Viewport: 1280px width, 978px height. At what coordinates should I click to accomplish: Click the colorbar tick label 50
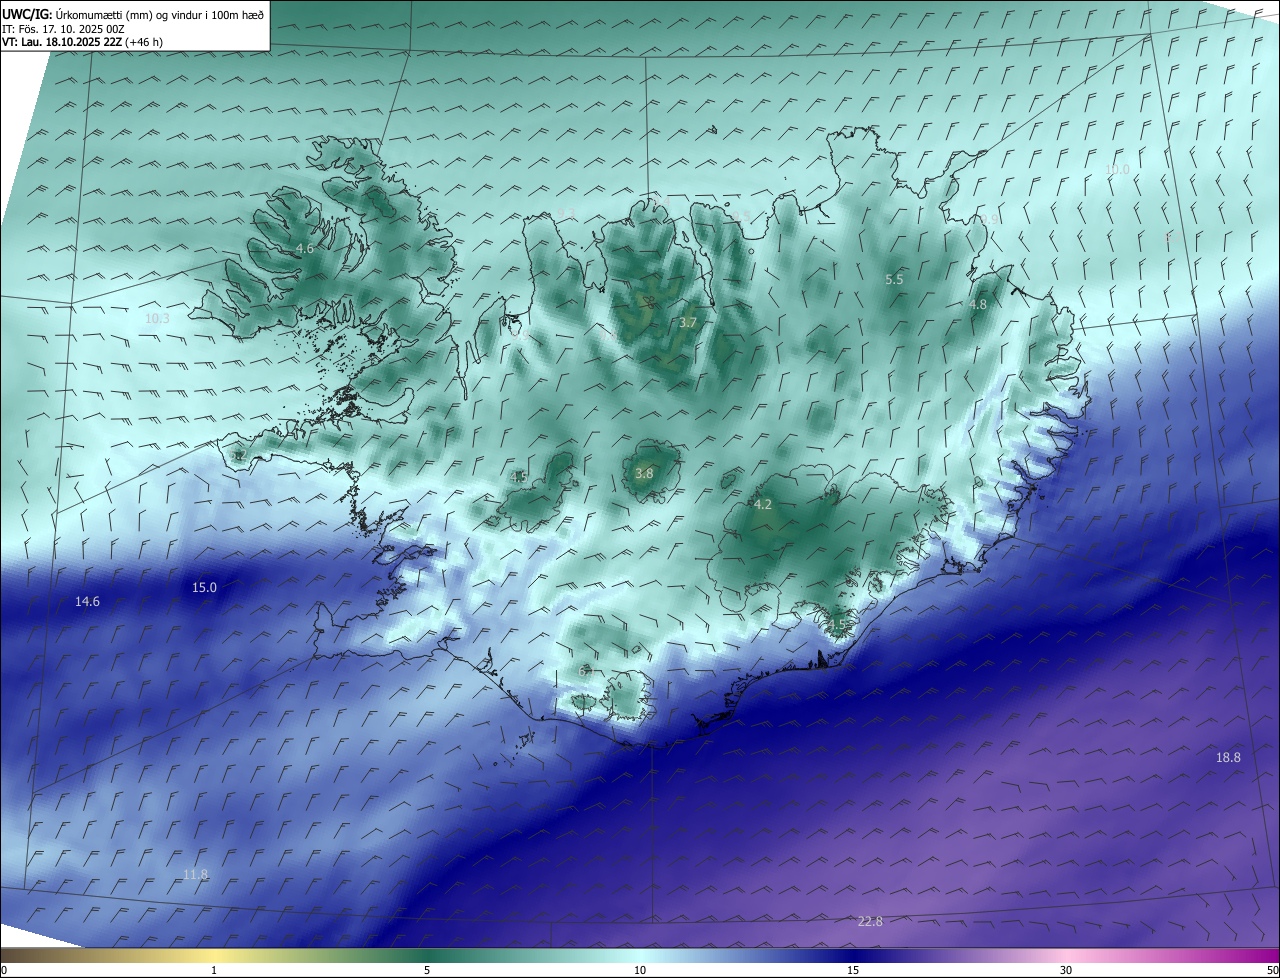pos(1272,970)
